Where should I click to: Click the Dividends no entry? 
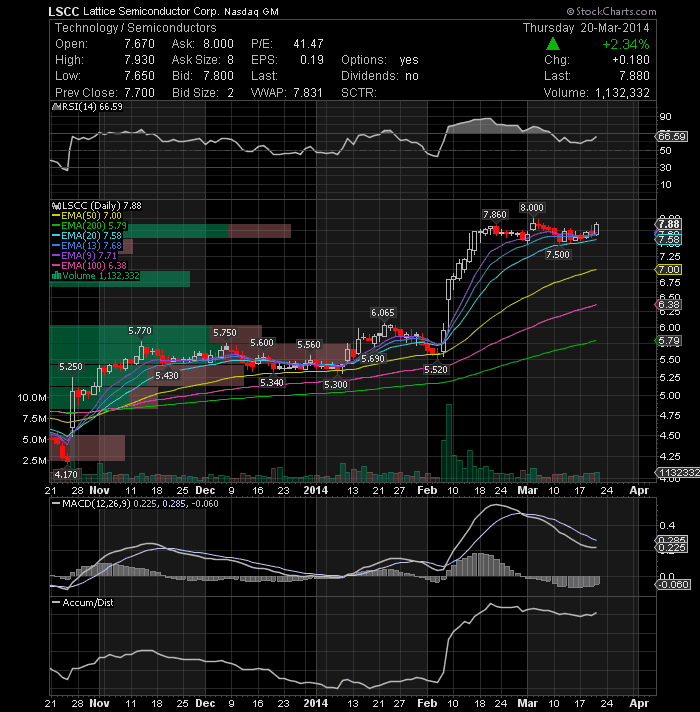380,76
